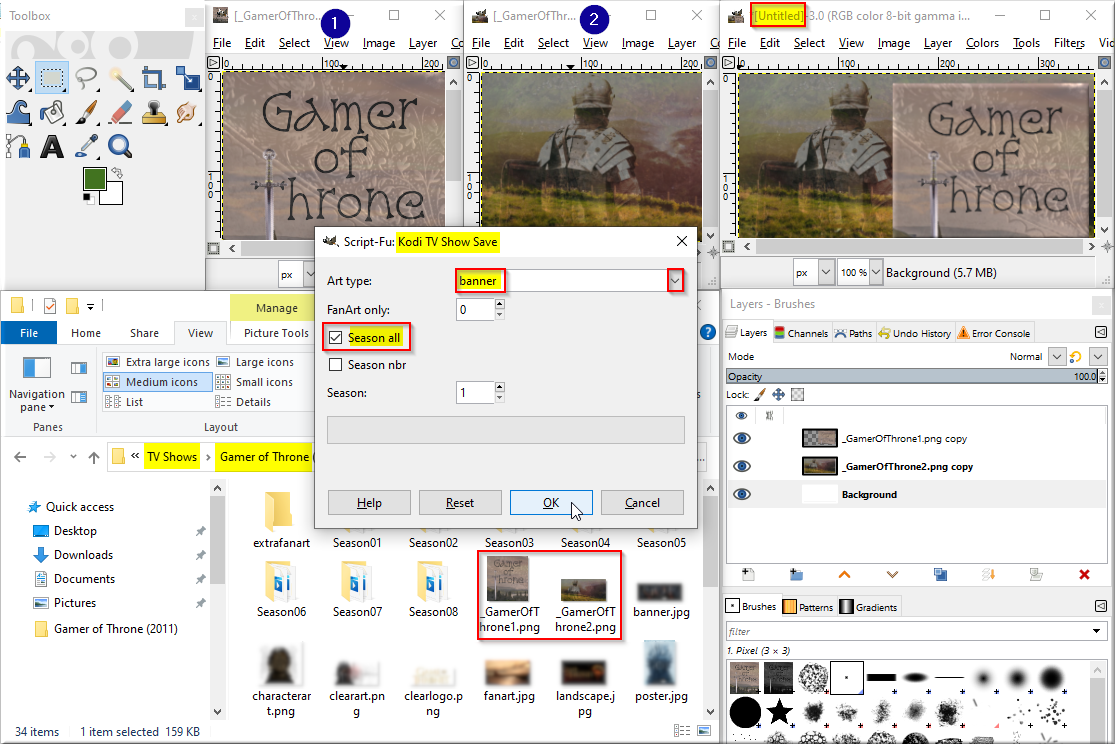Screen dimensions: 1115x744
Task: Open the Explorer help question mark icon
Action: click(708, 332)
